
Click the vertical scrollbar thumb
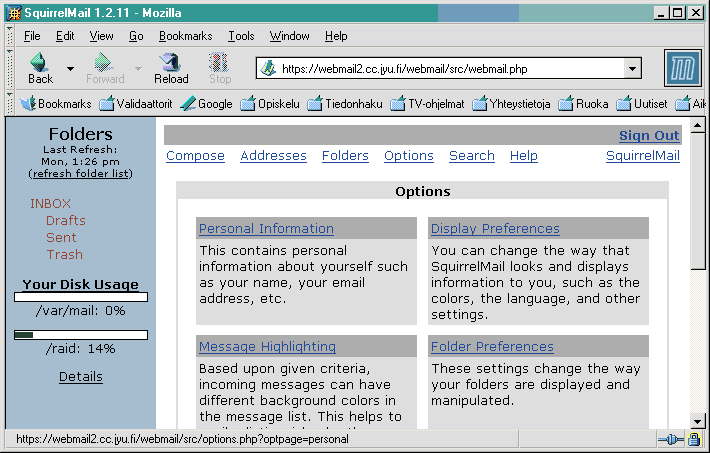[697, 201]
